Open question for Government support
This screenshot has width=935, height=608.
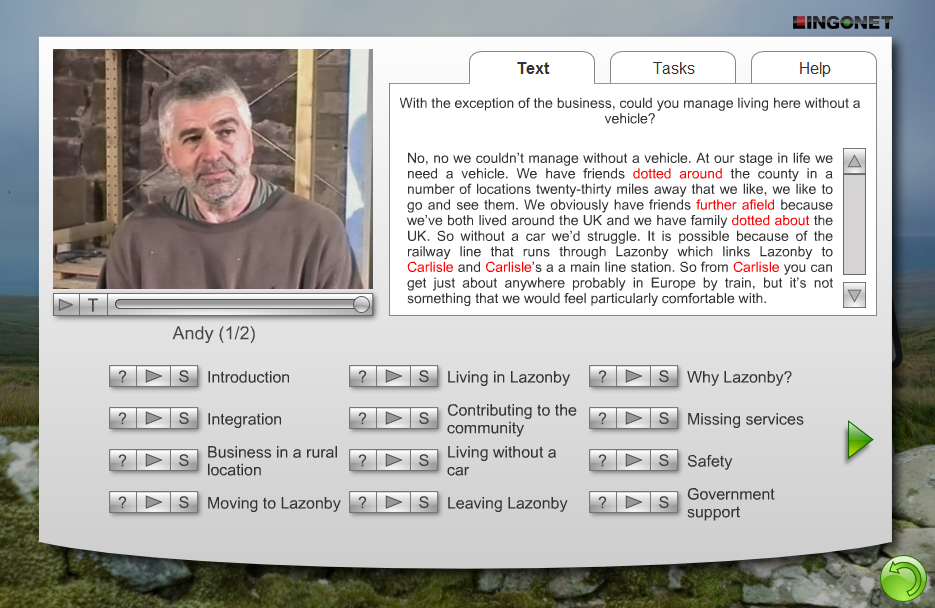(603, 502)
